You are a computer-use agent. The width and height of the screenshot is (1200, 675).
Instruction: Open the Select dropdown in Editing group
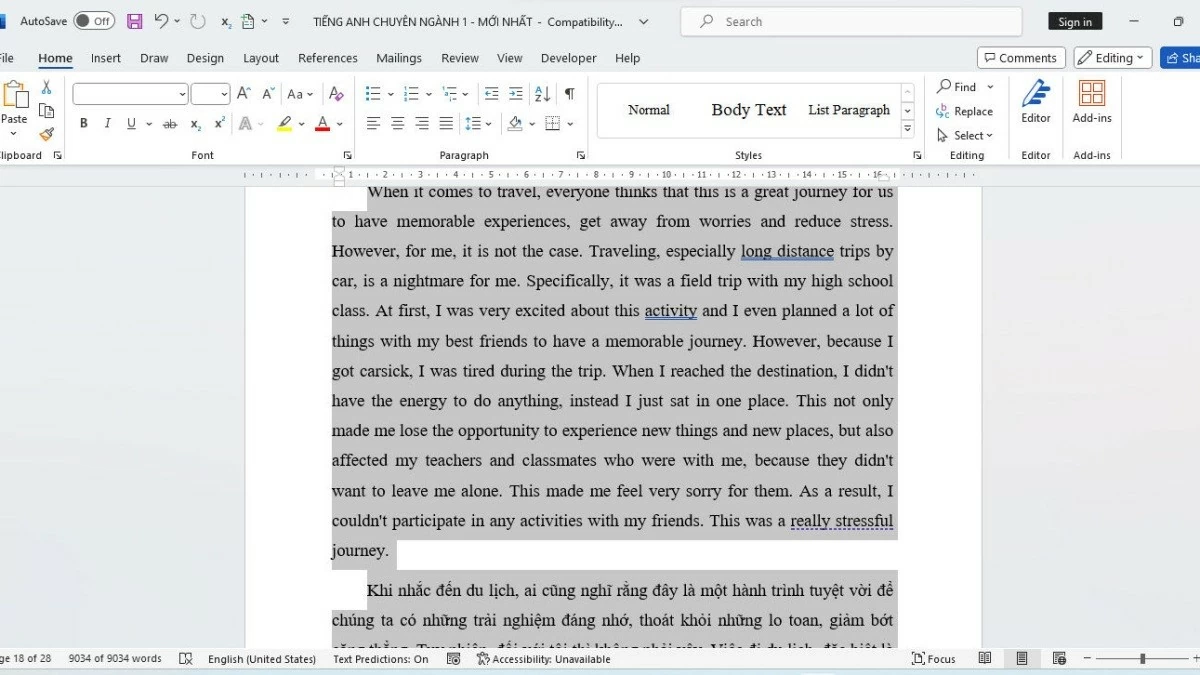966,135
